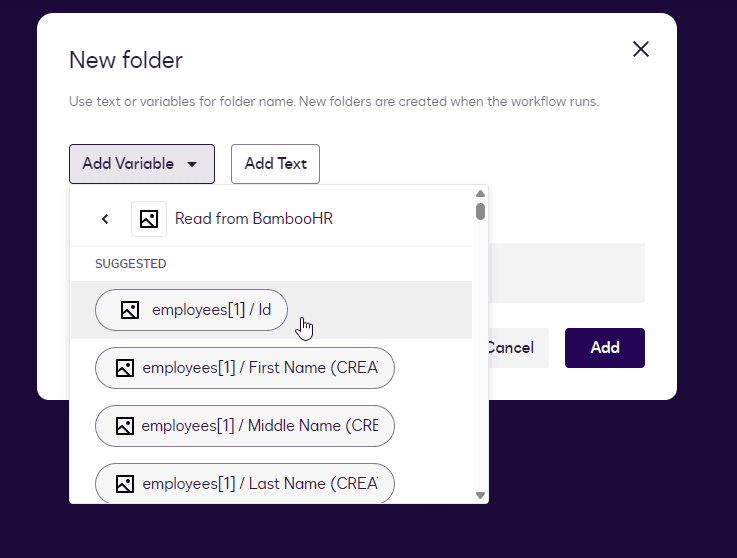Click the icon beside employees First Name
737x558 pixels.
[124, 368]
